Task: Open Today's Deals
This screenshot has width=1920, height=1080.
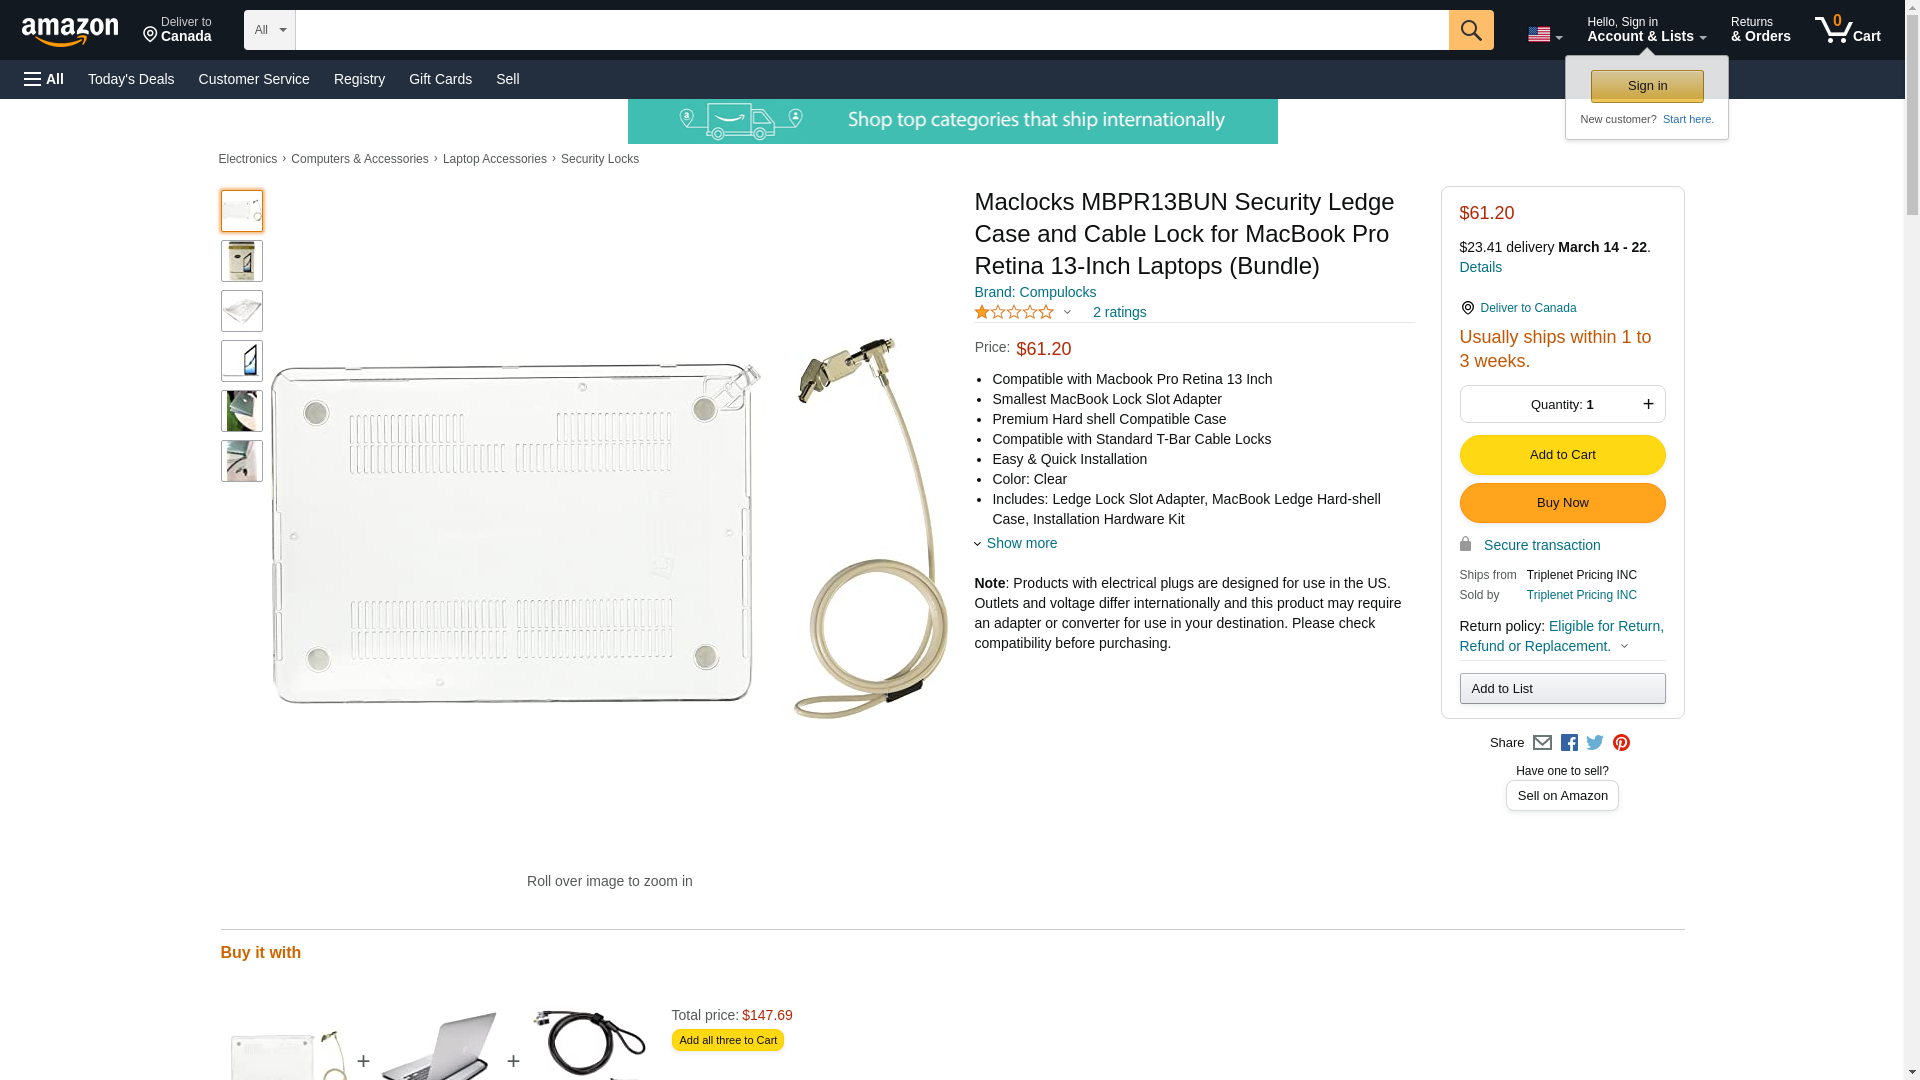Action: 131,79
